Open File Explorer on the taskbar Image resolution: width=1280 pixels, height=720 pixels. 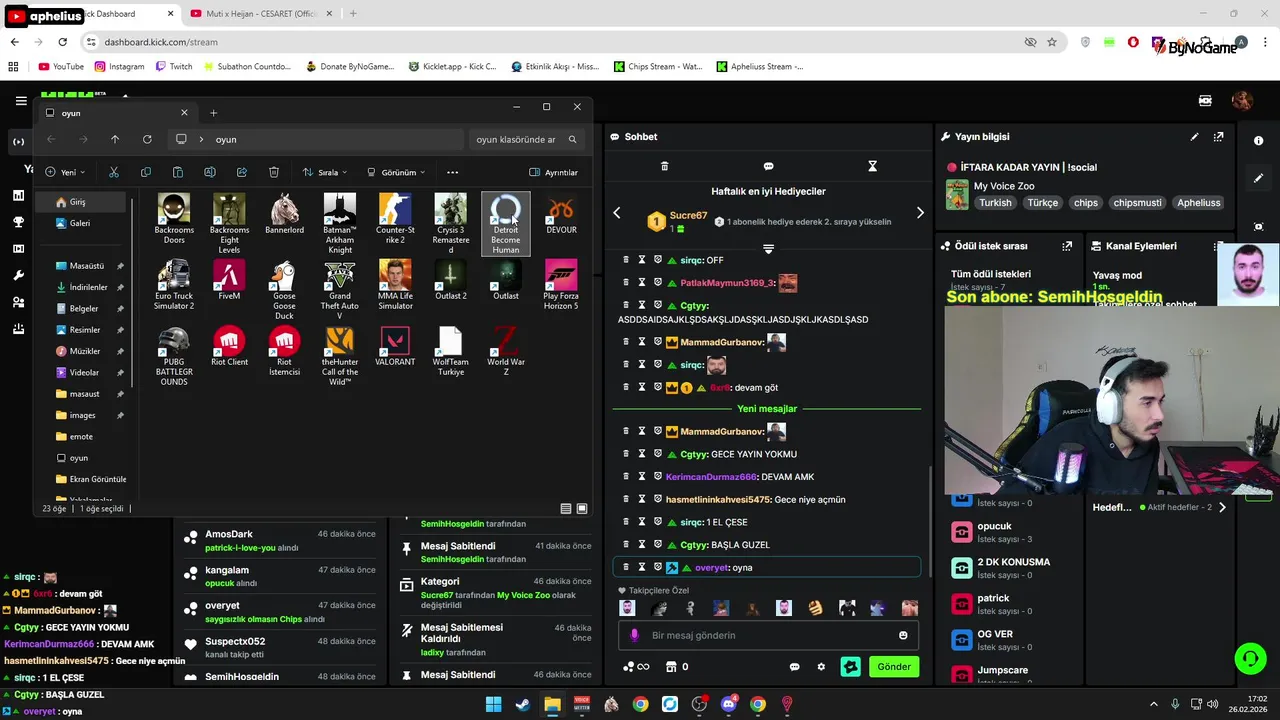(552, 704)
